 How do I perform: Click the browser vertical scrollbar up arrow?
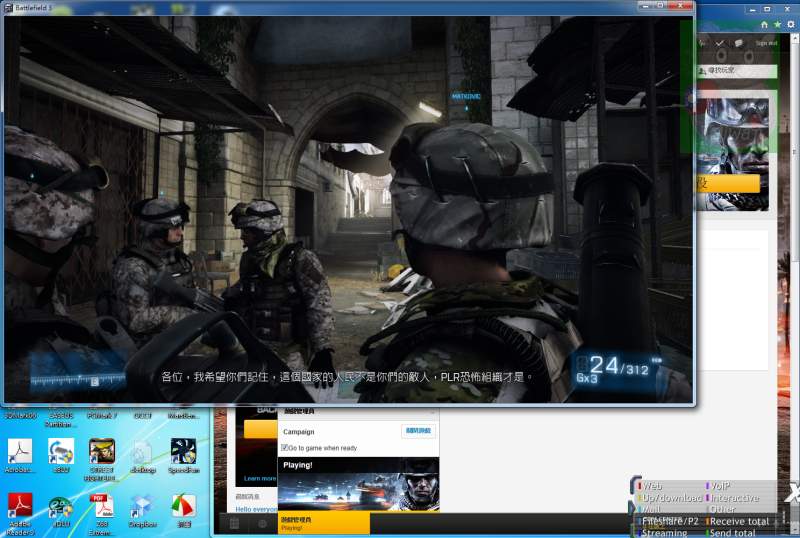794,37
